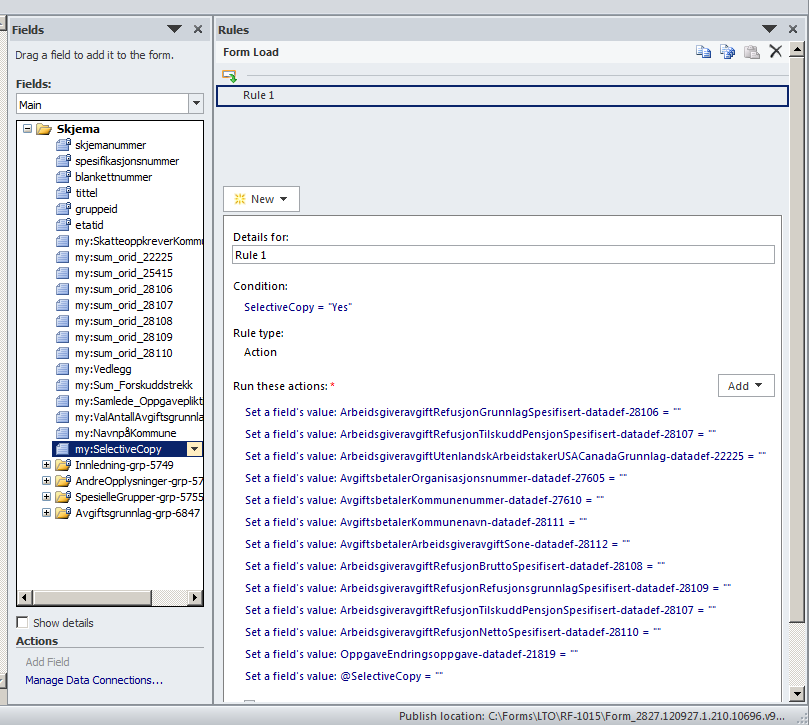Select Rule 1 in the rules list
The height and width of the screenshot is (725, 809).
coord(502,95)
